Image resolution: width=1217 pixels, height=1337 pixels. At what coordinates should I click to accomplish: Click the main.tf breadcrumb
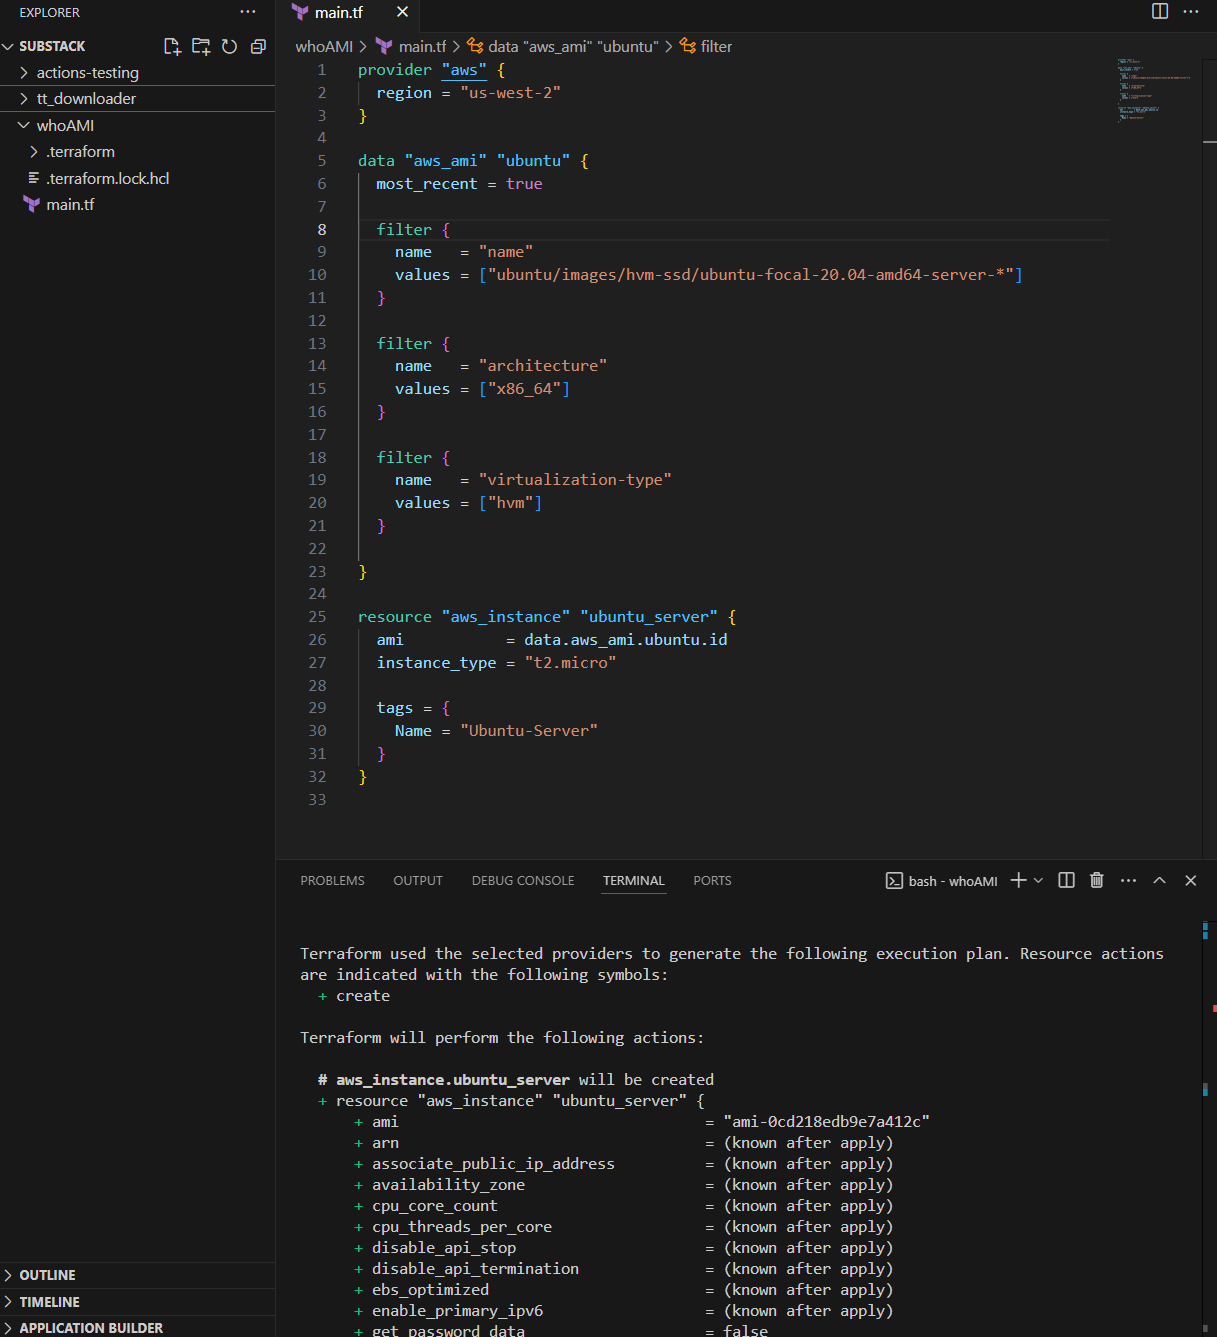tap(411, 46)
